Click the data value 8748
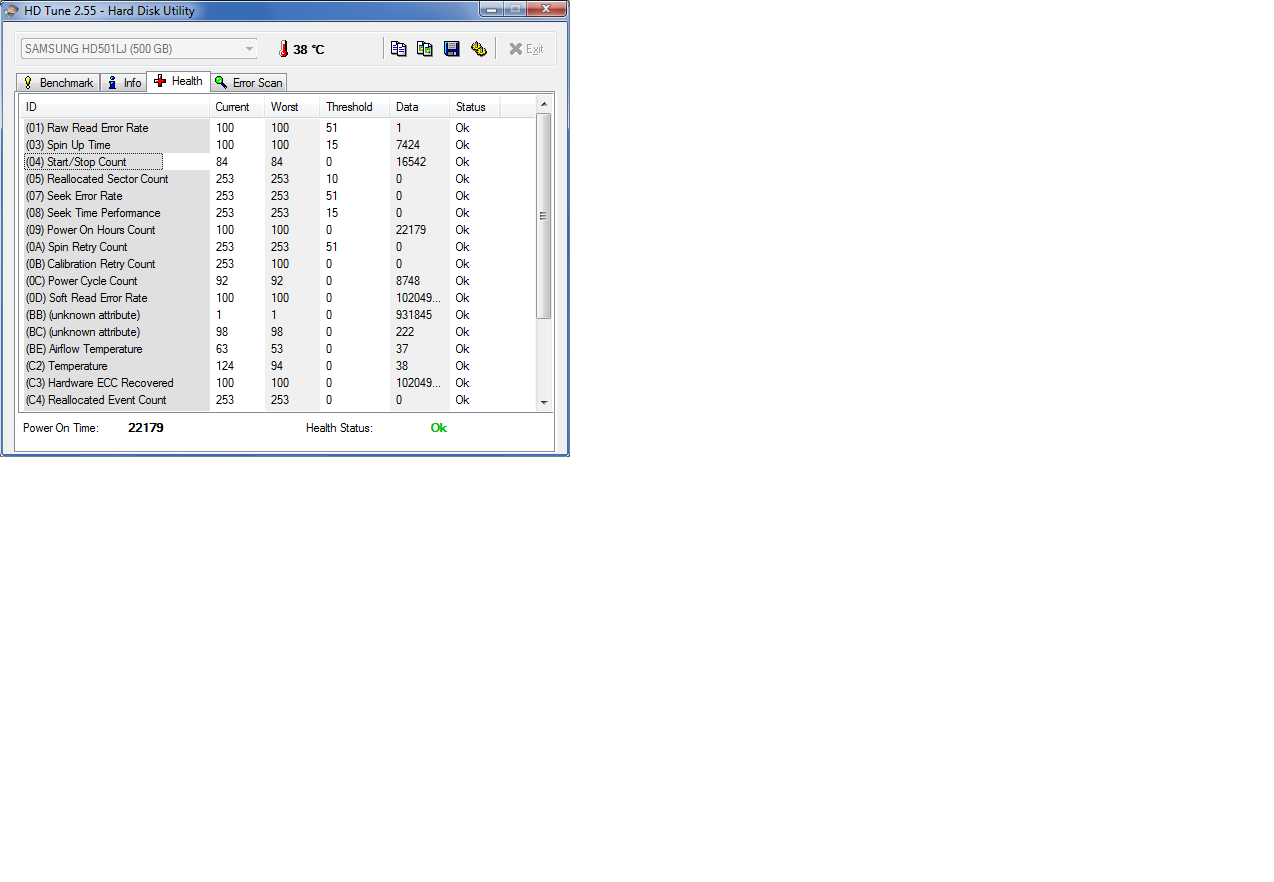The height and width of the screenshot is (882, 1274). coord(408,281)
